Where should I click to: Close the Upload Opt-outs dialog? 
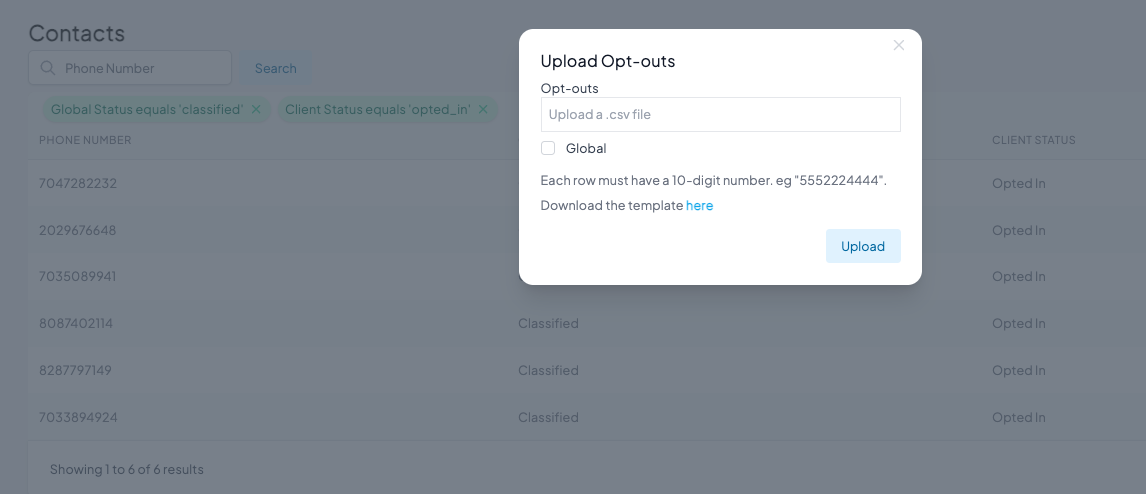point(899,45)
